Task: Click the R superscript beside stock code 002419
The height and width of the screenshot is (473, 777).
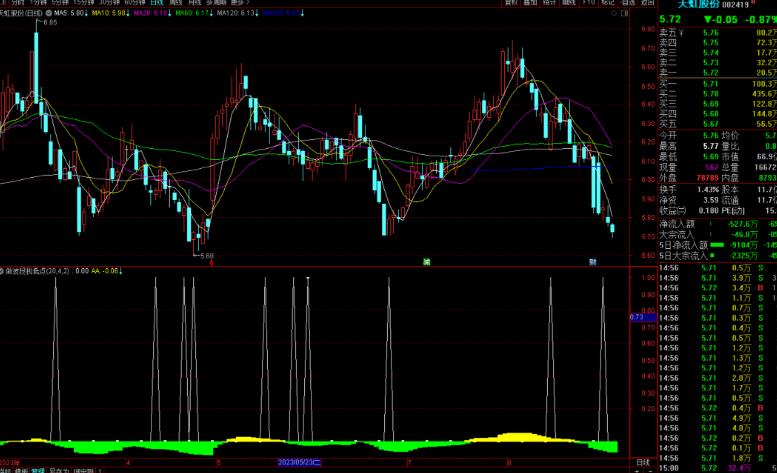Action: (751, 3)
